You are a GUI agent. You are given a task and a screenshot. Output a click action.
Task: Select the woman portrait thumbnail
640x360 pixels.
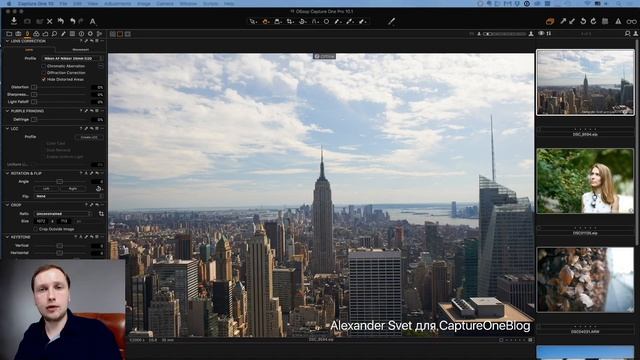pyautogui.click(x=585, y=181)
